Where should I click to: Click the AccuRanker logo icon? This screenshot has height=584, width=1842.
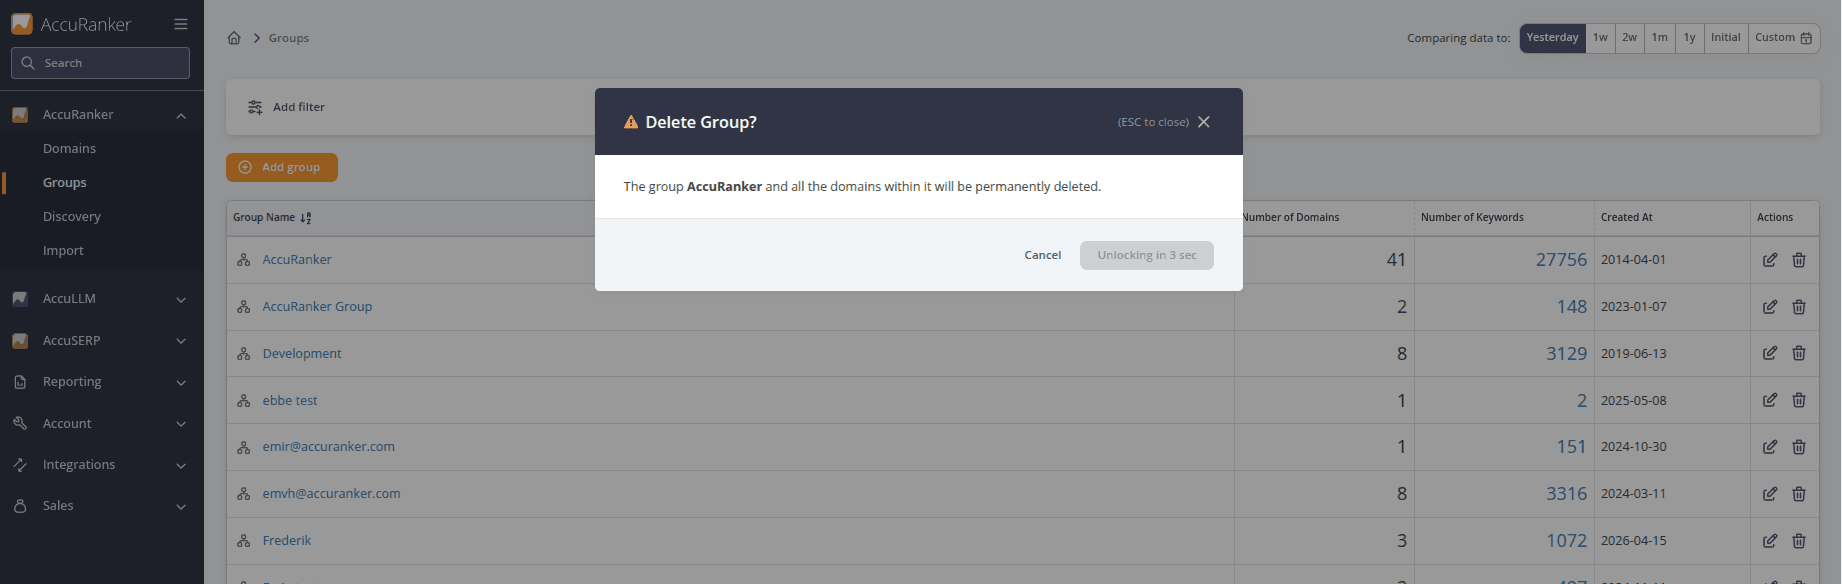(21, 24)
